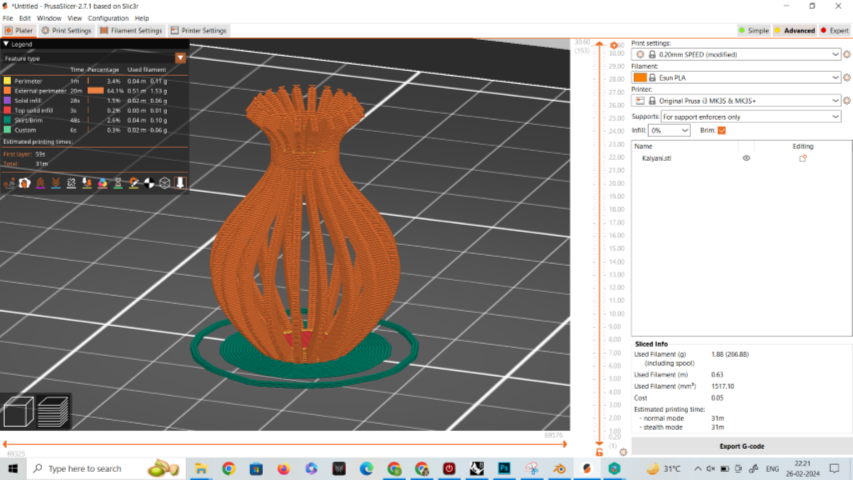Open Print settings preset dropdown

pos(736,54)
